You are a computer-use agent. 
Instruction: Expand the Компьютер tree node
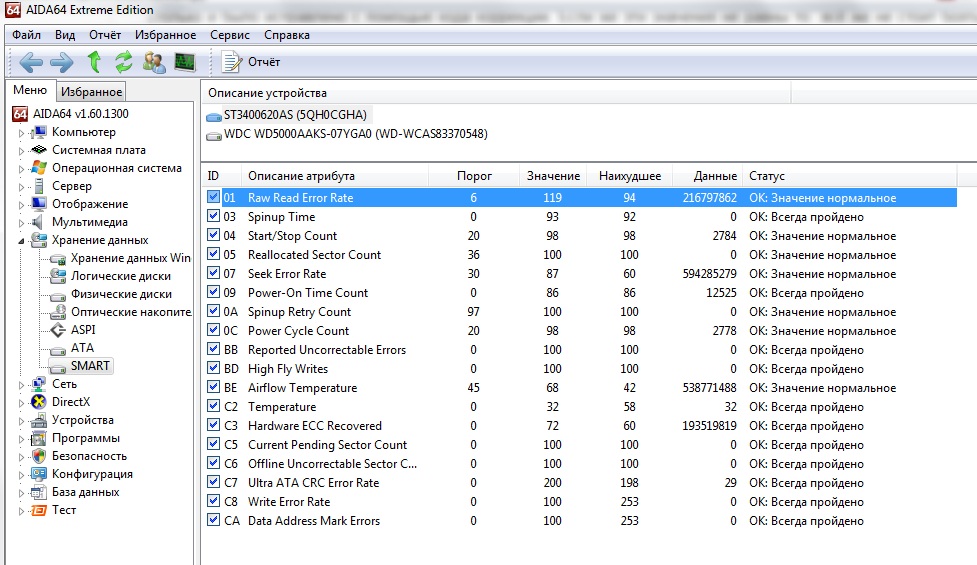coord(21,132)
